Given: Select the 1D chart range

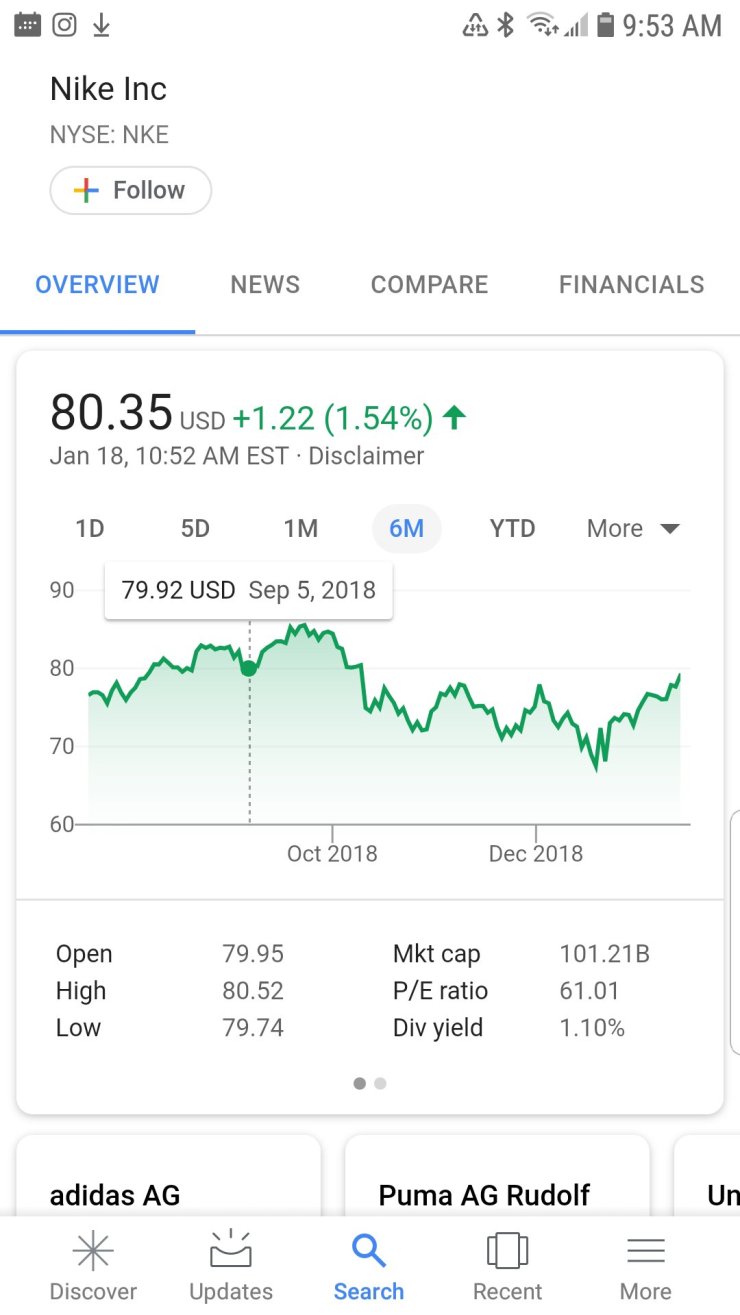Looking at the screenshot, I should [x=90, y=528].
